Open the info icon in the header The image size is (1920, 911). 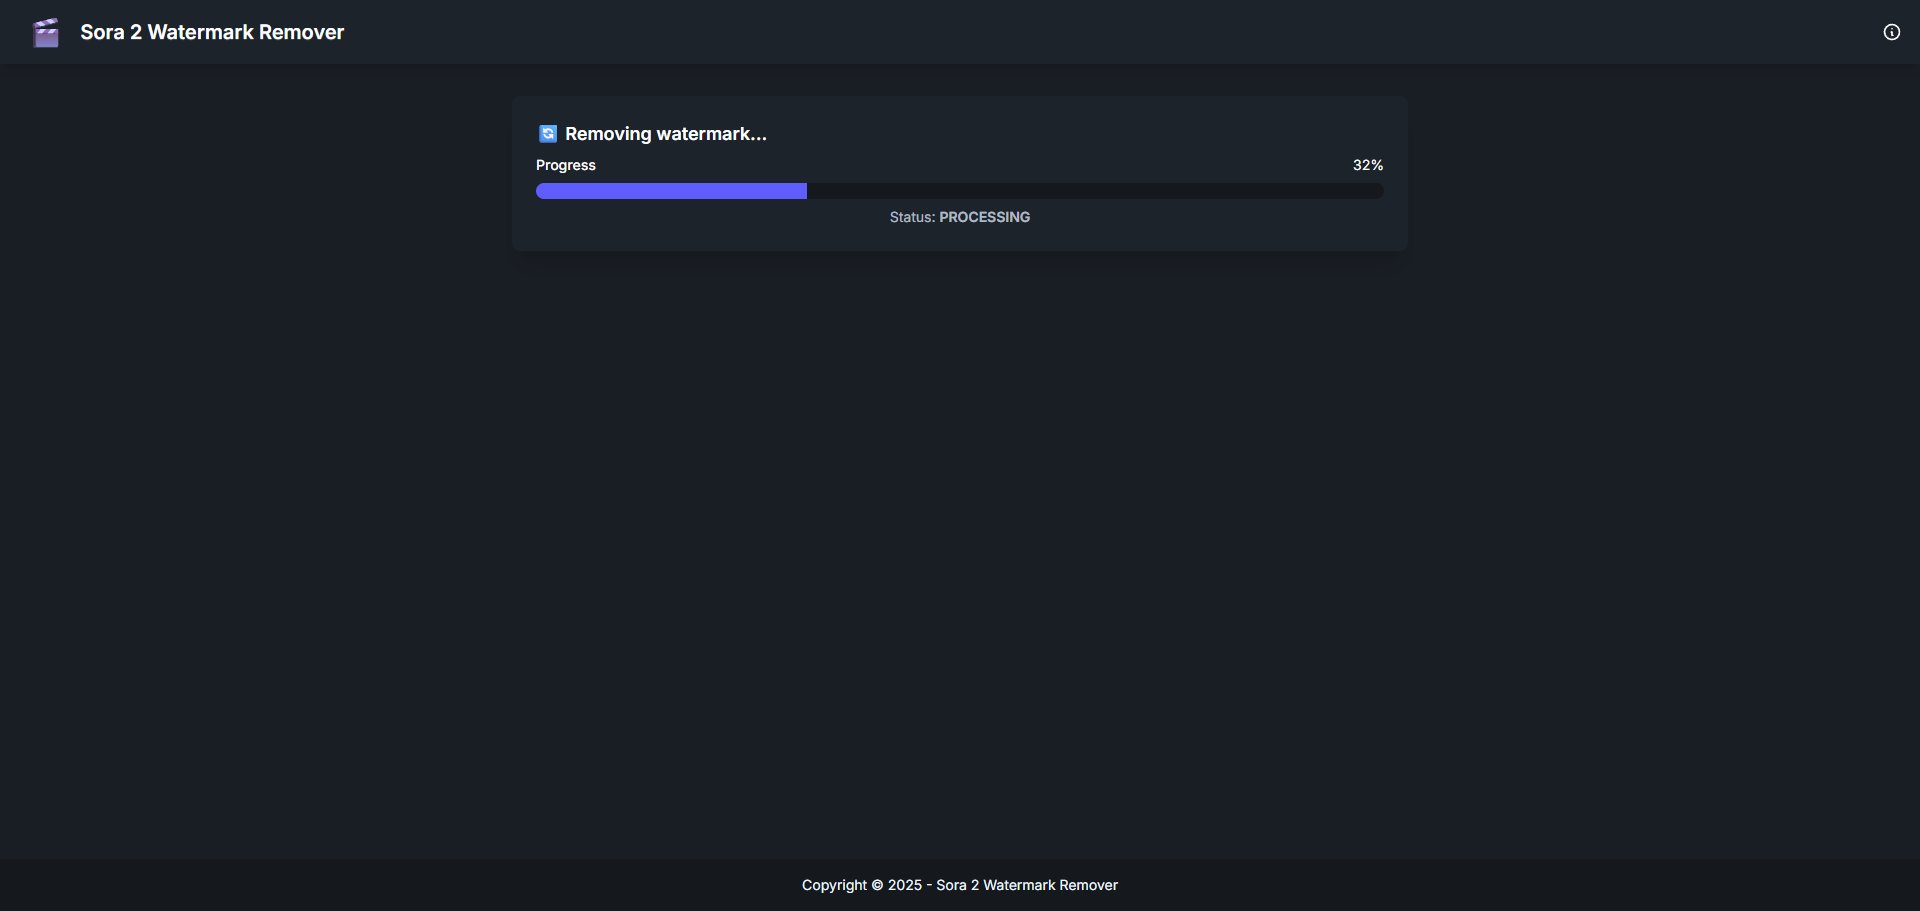[x=1891, y=32]
